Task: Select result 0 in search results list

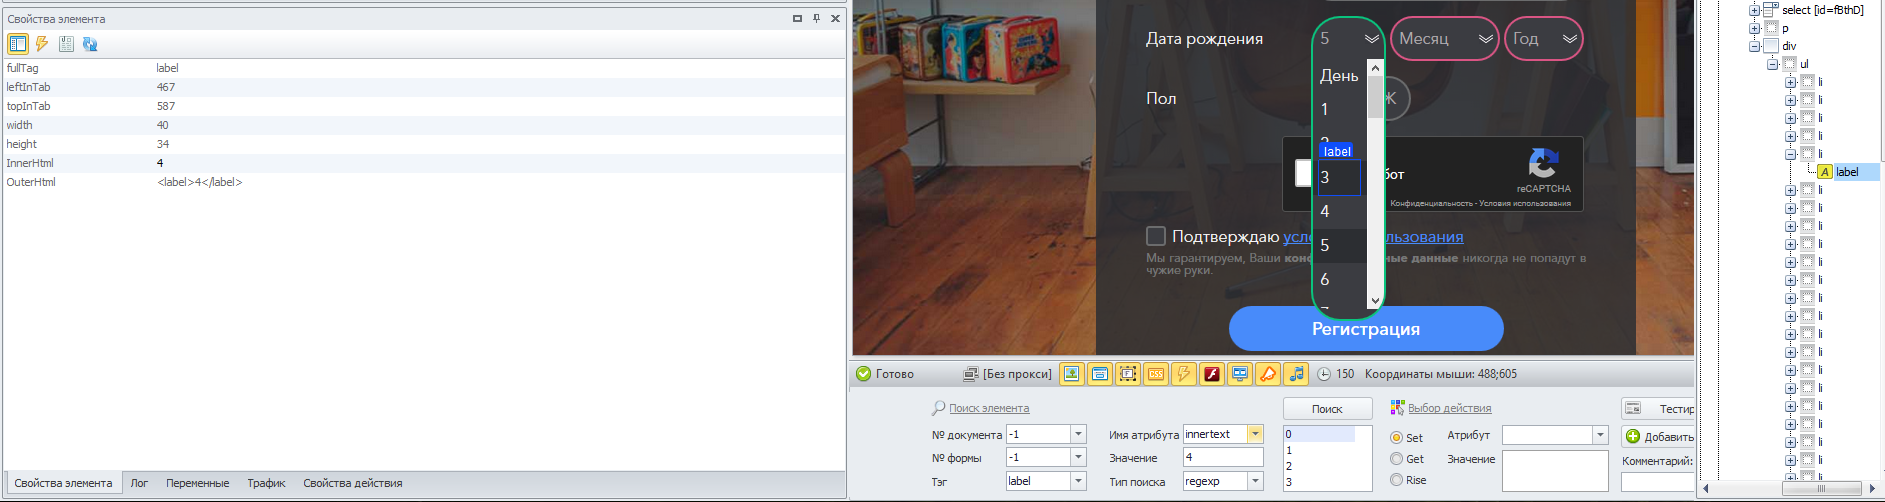Action: pyautogui.click(x=1320, y=434)
